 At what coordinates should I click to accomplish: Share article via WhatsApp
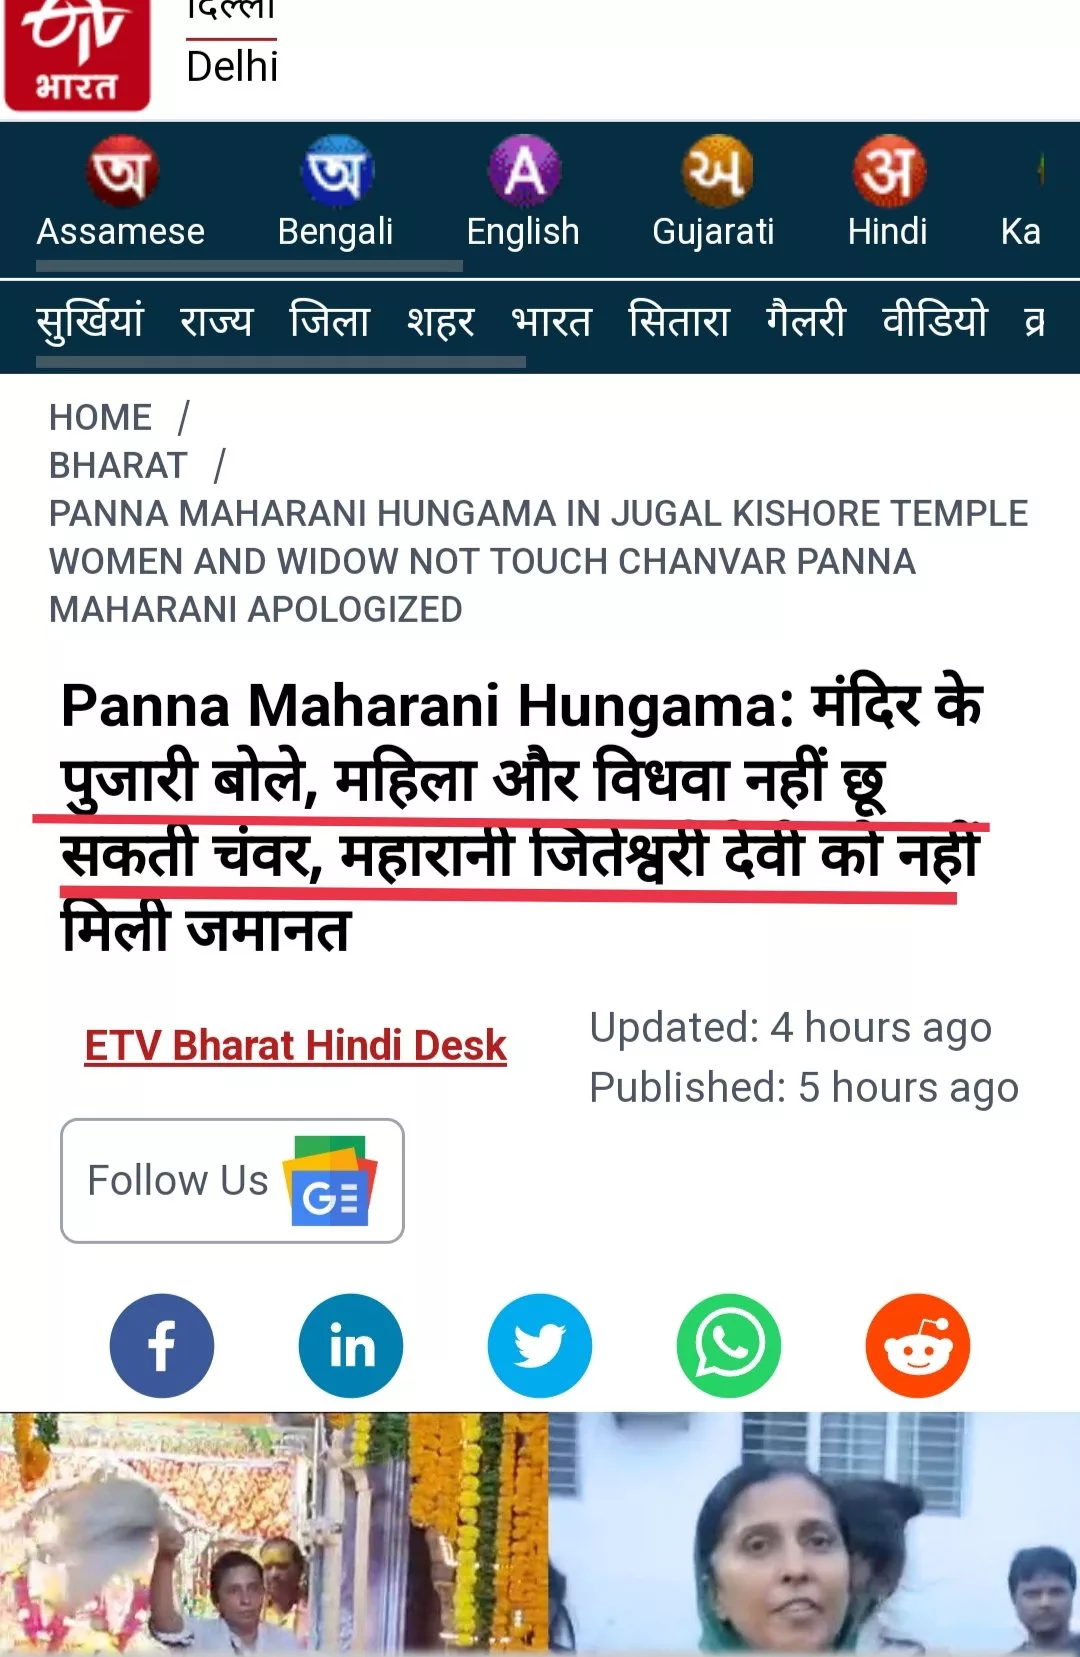coord(729,1345)
